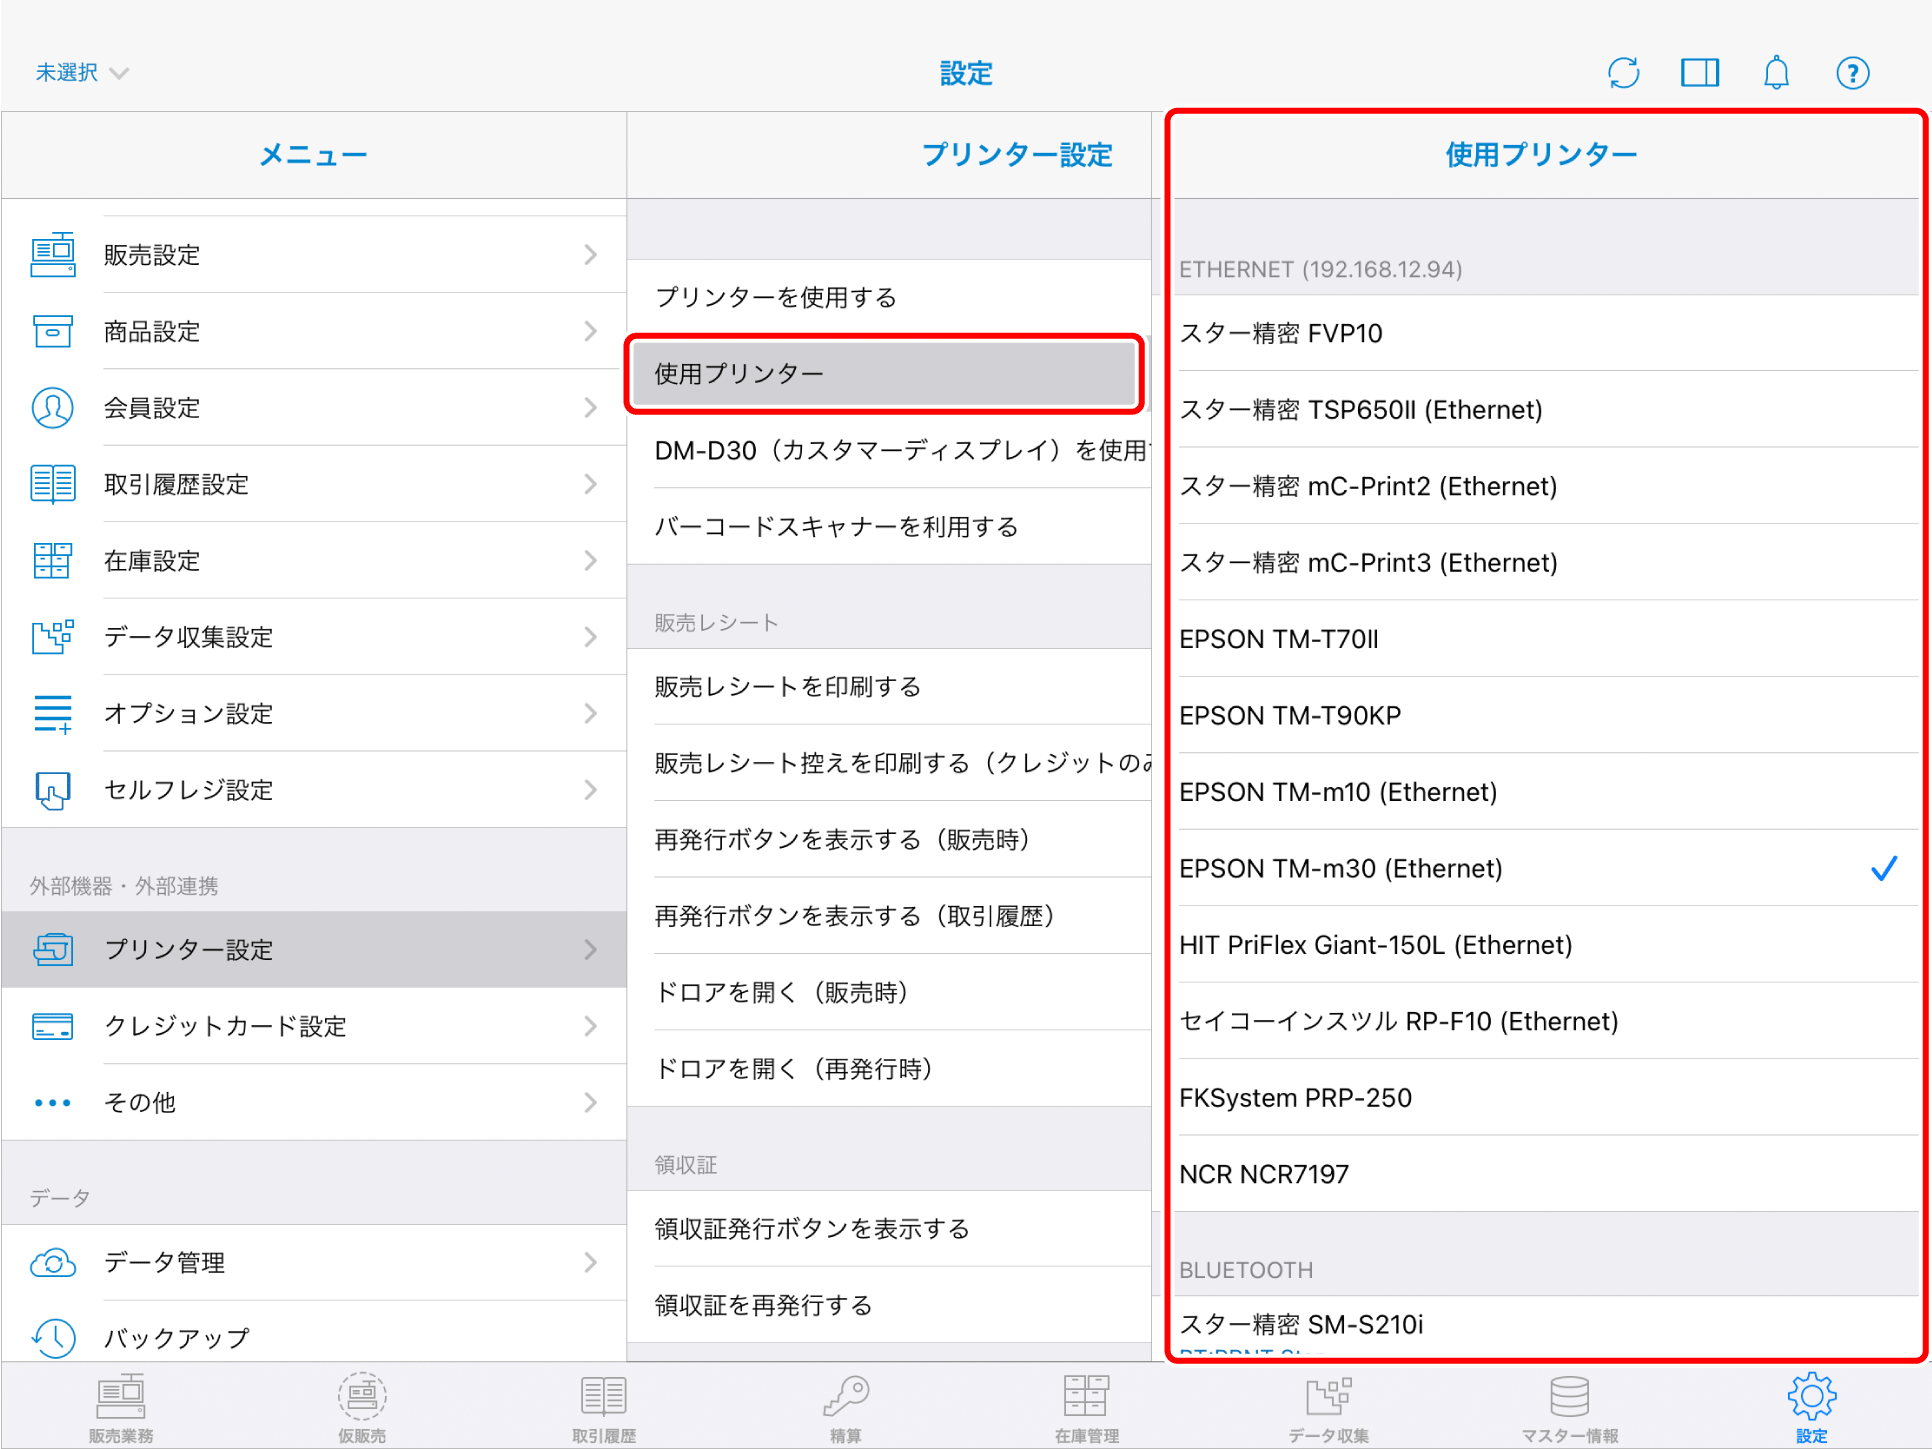Expand オプション設定 row chevron
Viewport: 1932px width, 1449px height.
coord(591,714)
